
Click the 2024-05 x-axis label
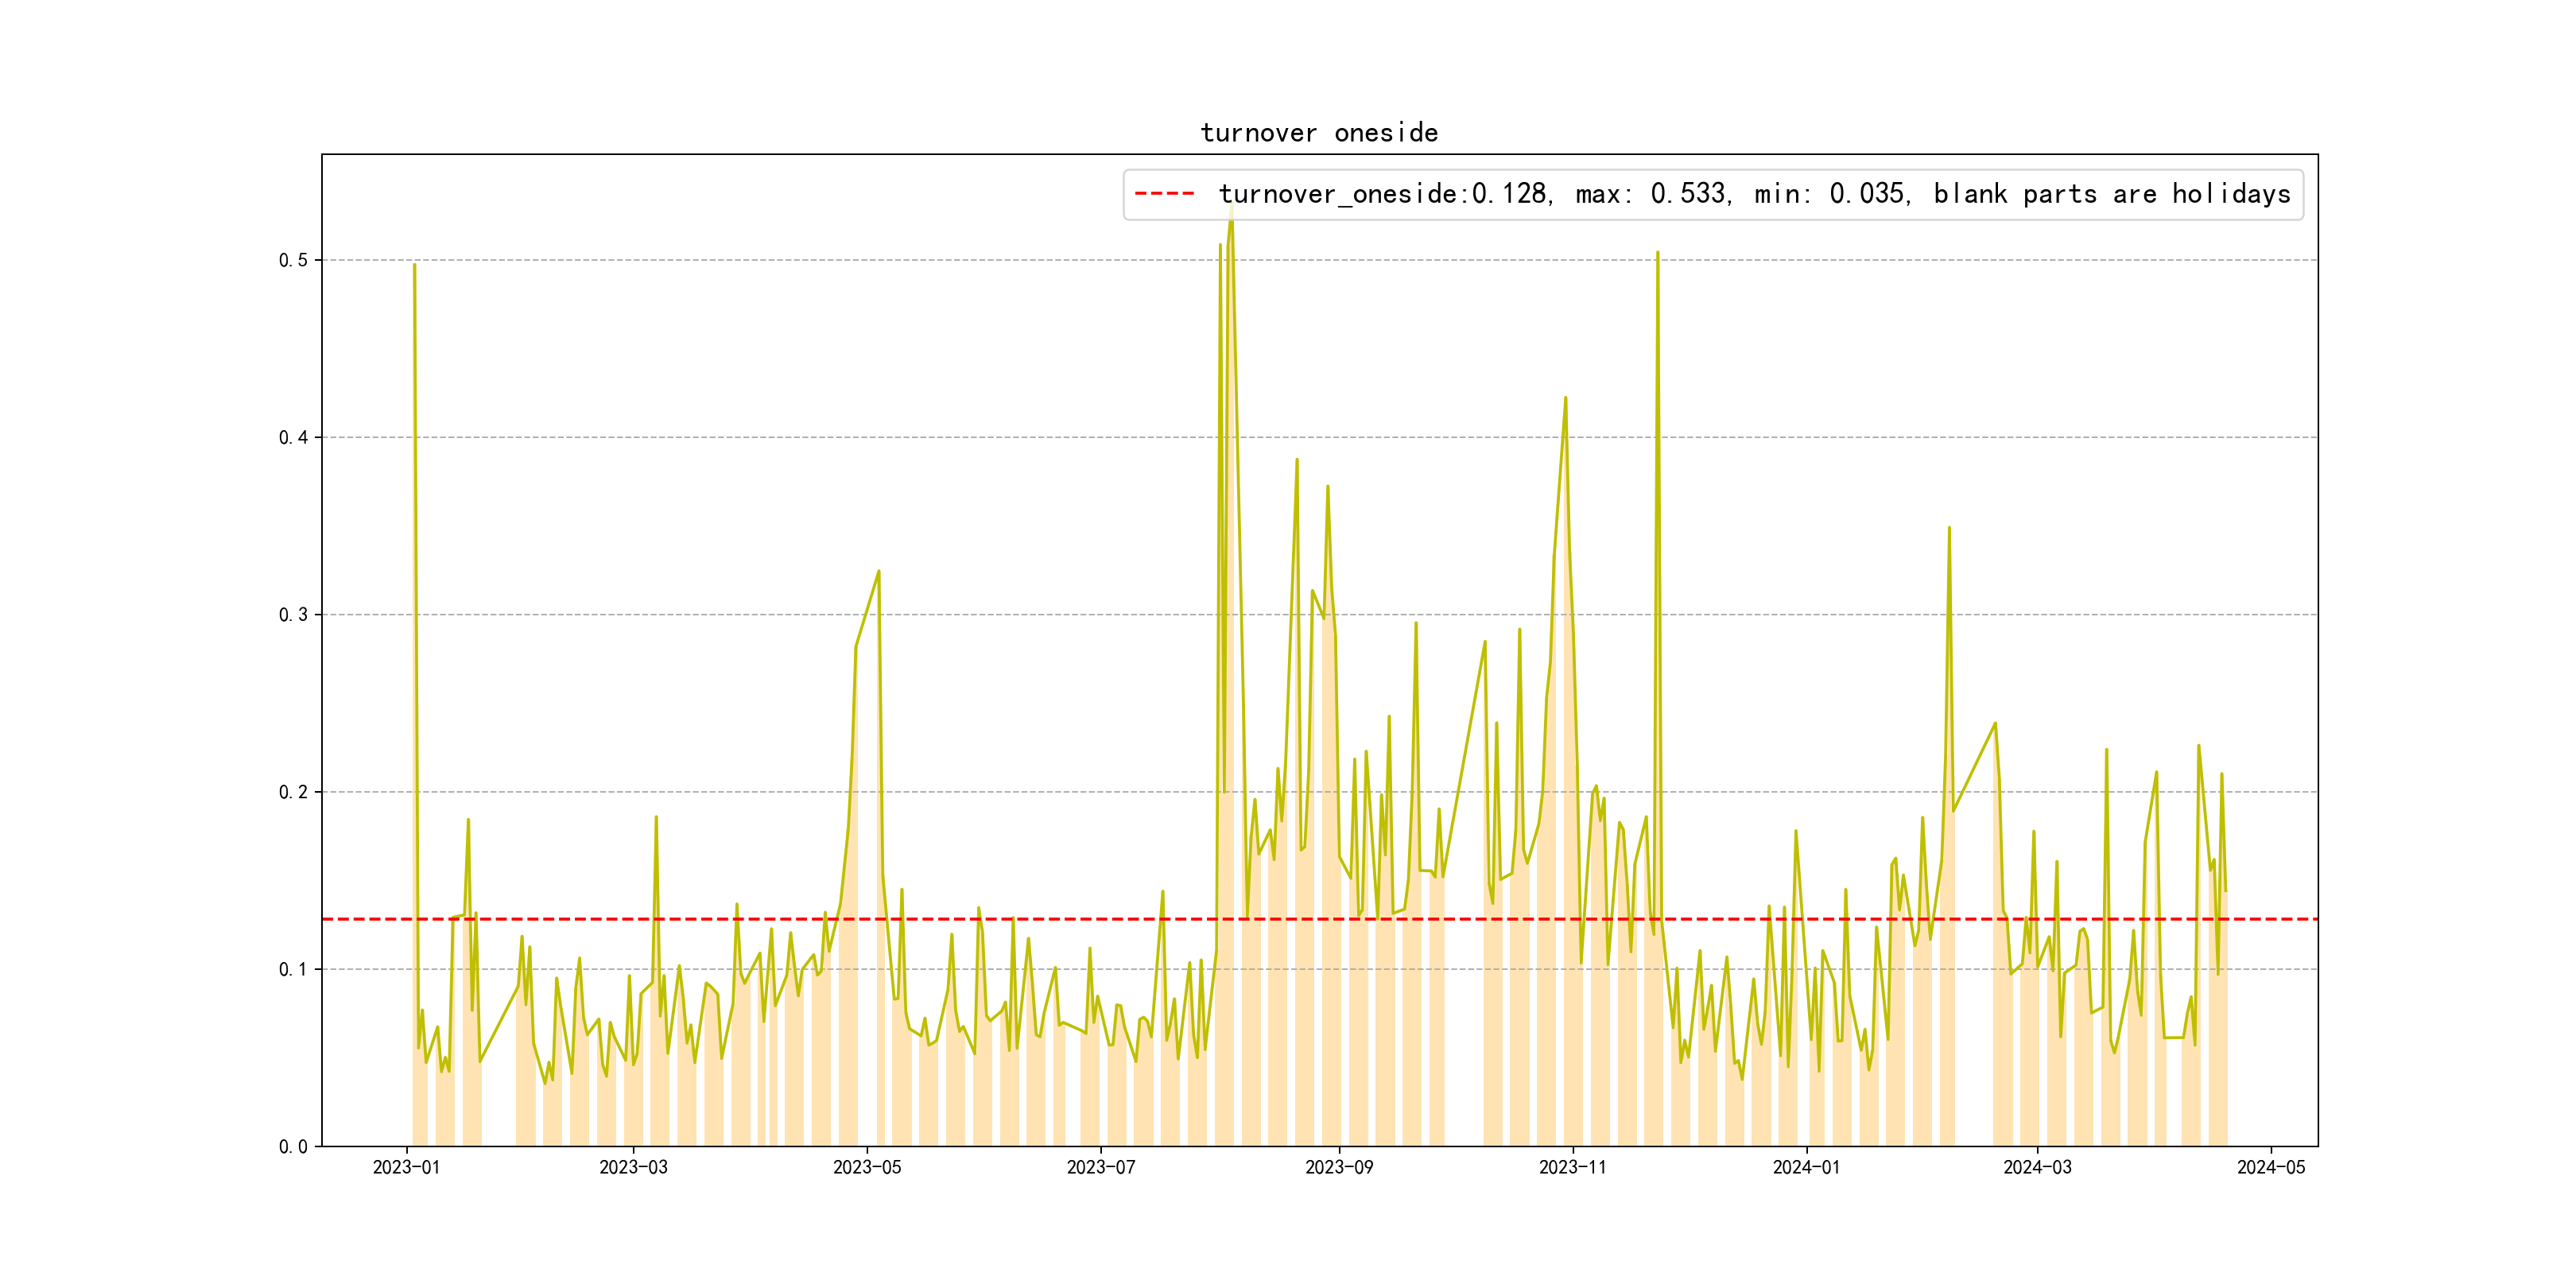point(2271,1167)
